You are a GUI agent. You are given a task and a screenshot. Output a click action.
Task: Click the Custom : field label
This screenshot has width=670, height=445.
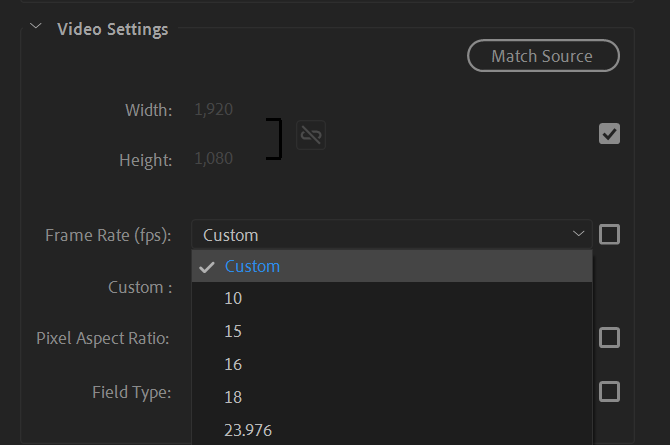(140, 287)
